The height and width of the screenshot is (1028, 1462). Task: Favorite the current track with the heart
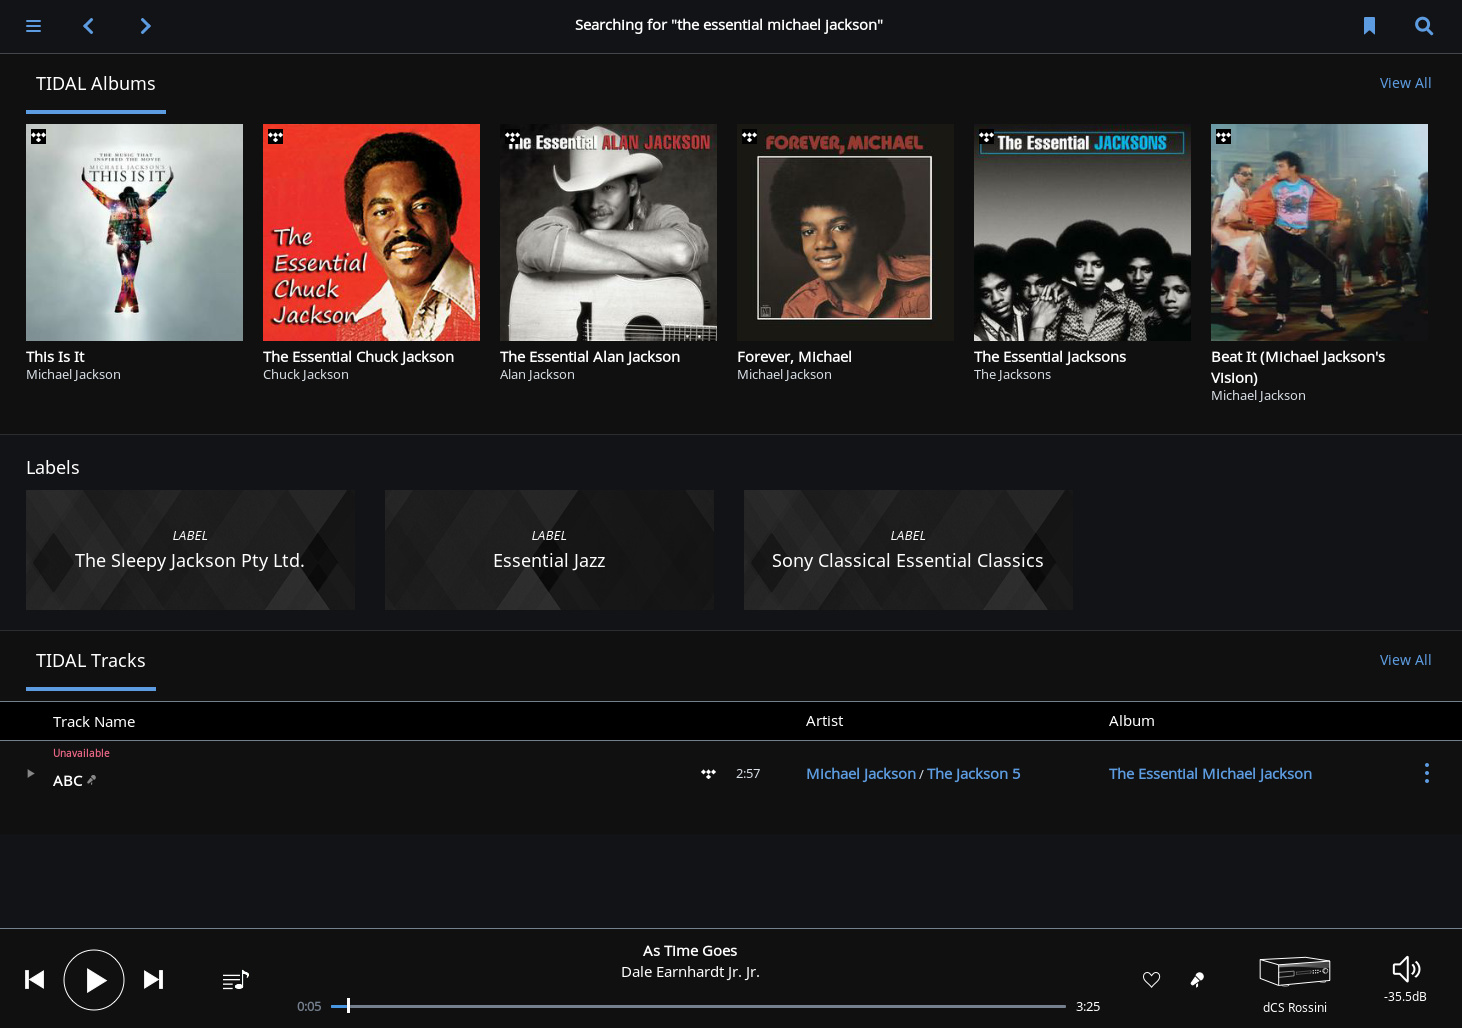tap(1152, 980)
